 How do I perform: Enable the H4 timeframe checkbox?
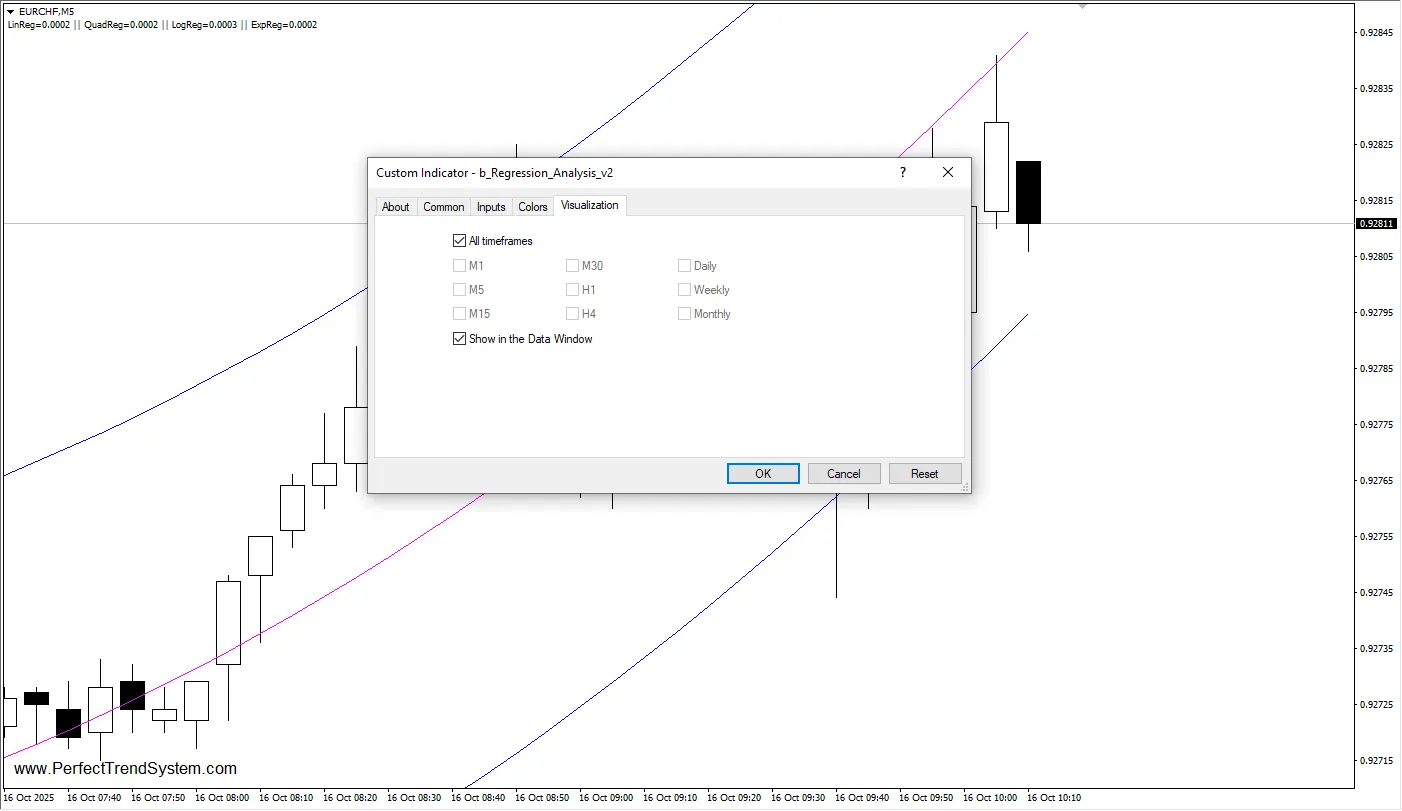tap(571, 313)
